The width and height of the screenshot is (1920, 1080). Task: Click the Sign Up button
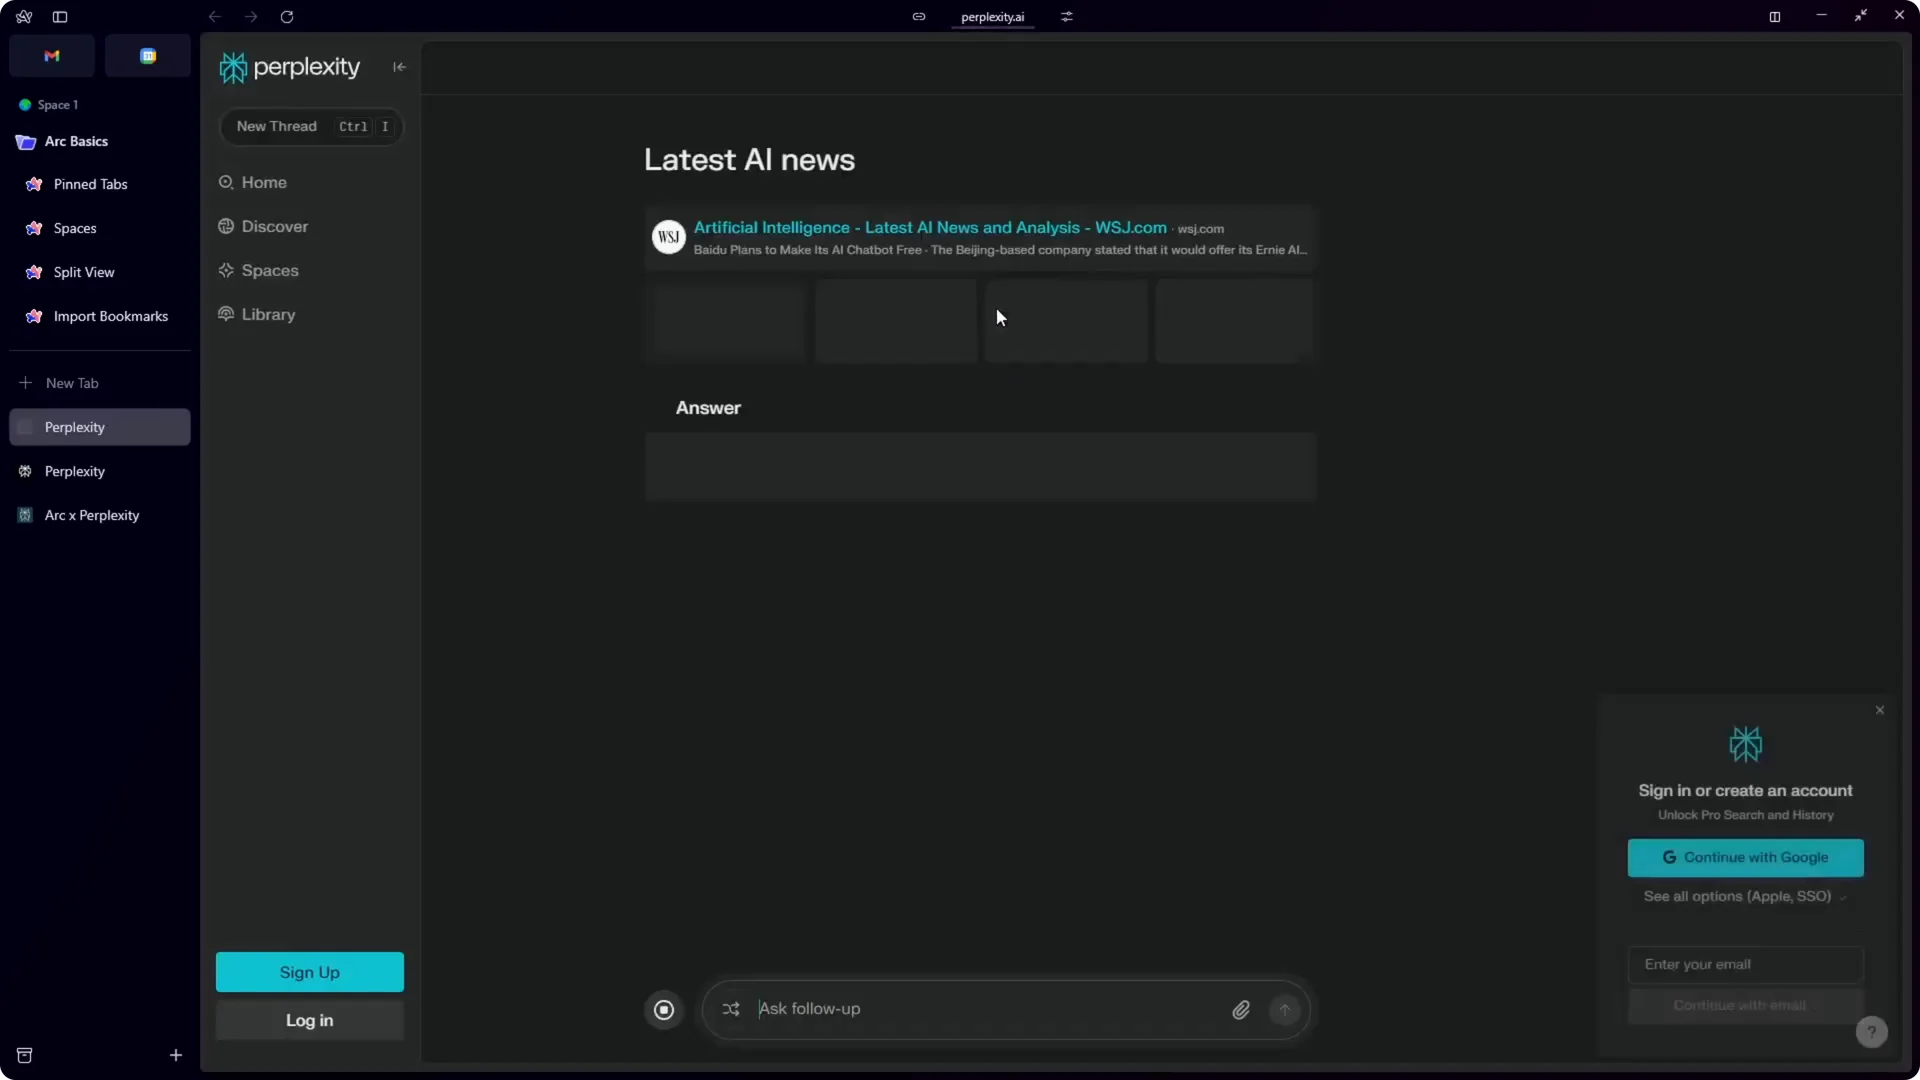point(309,971)
